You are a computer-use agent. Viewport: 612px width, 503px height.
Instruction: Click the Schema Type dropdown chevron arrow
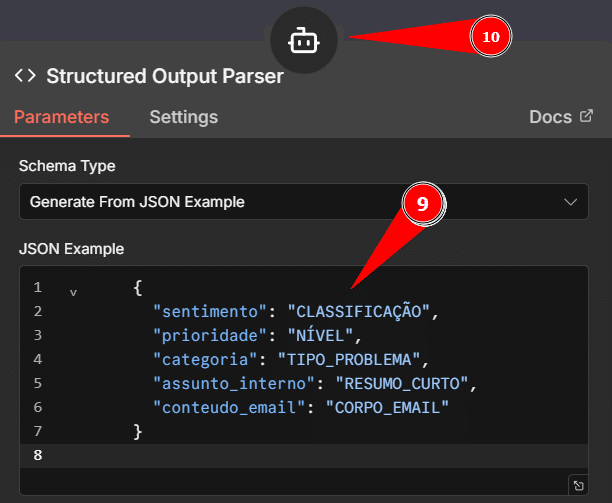click(x=570, y=202)
